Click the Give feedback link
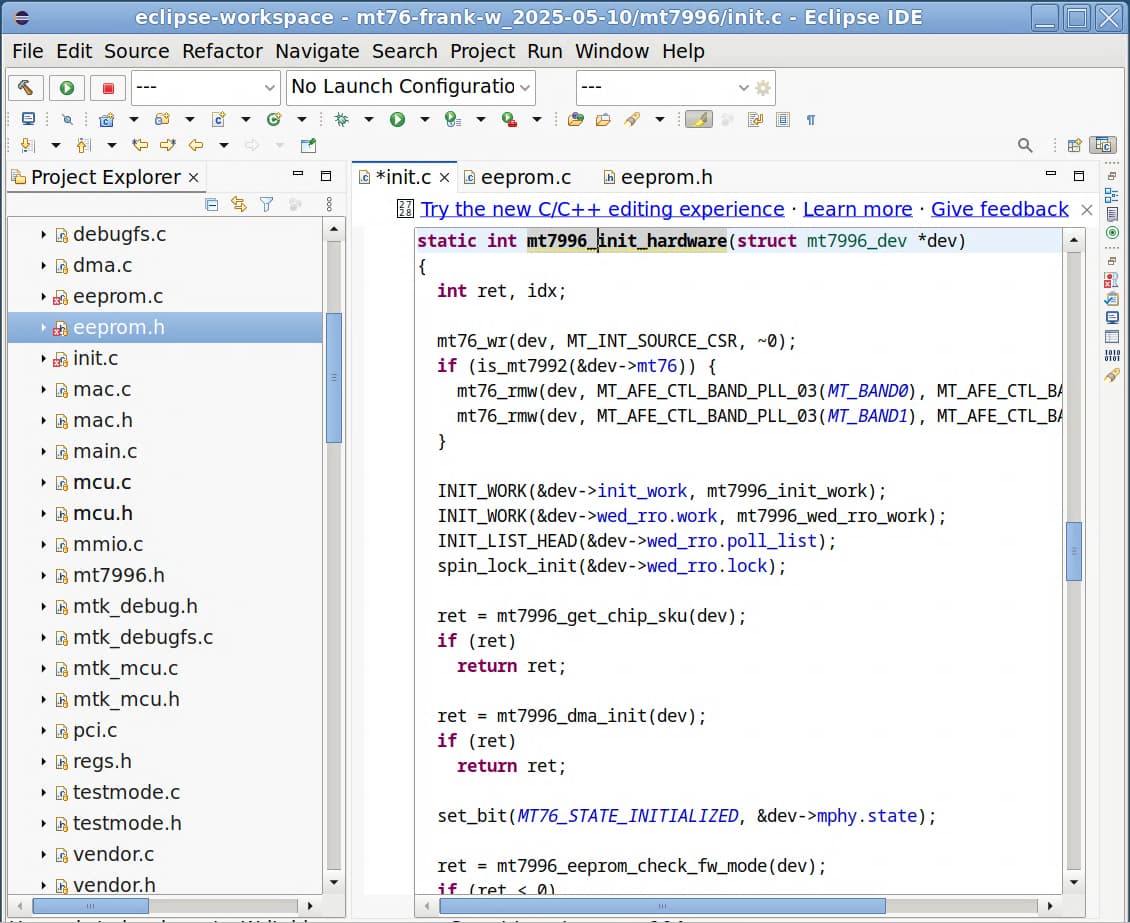The image size is (1130, 923). click(1000, 209)
